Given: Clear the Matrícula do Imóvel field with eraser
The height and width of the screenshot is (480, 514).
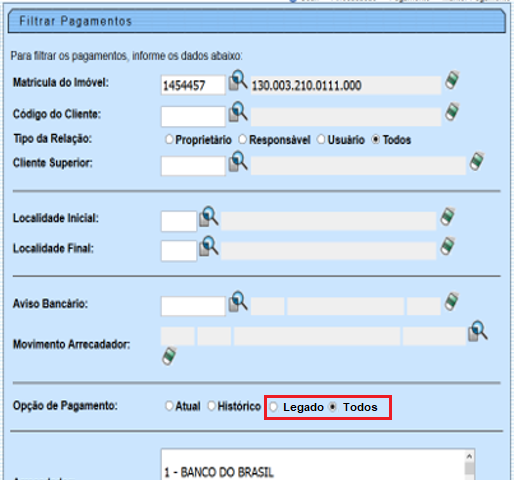Looking at the screenshot, I should pos(452,80).
